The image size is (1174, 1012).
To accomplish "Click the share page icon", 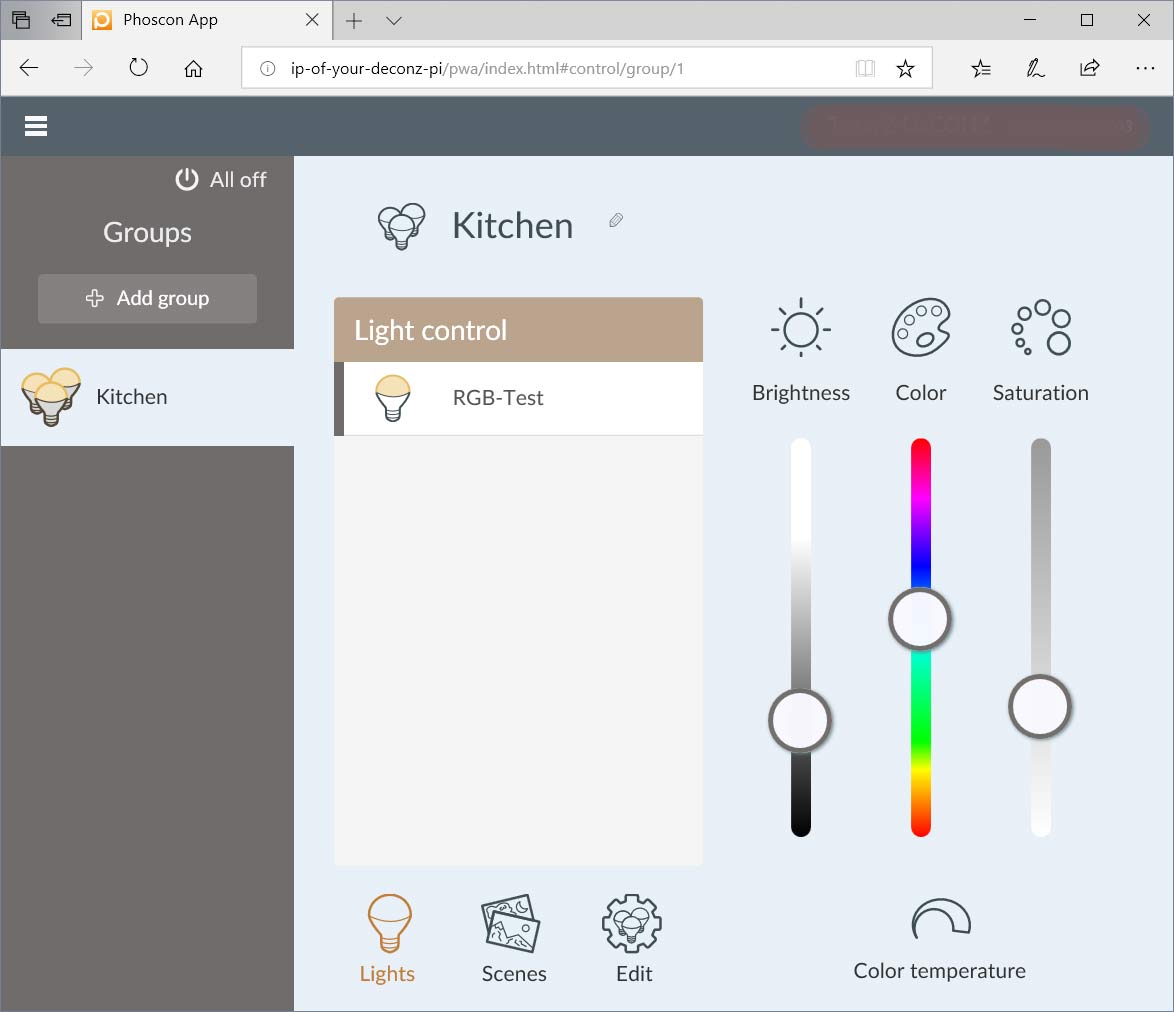I will [1090, 68].
